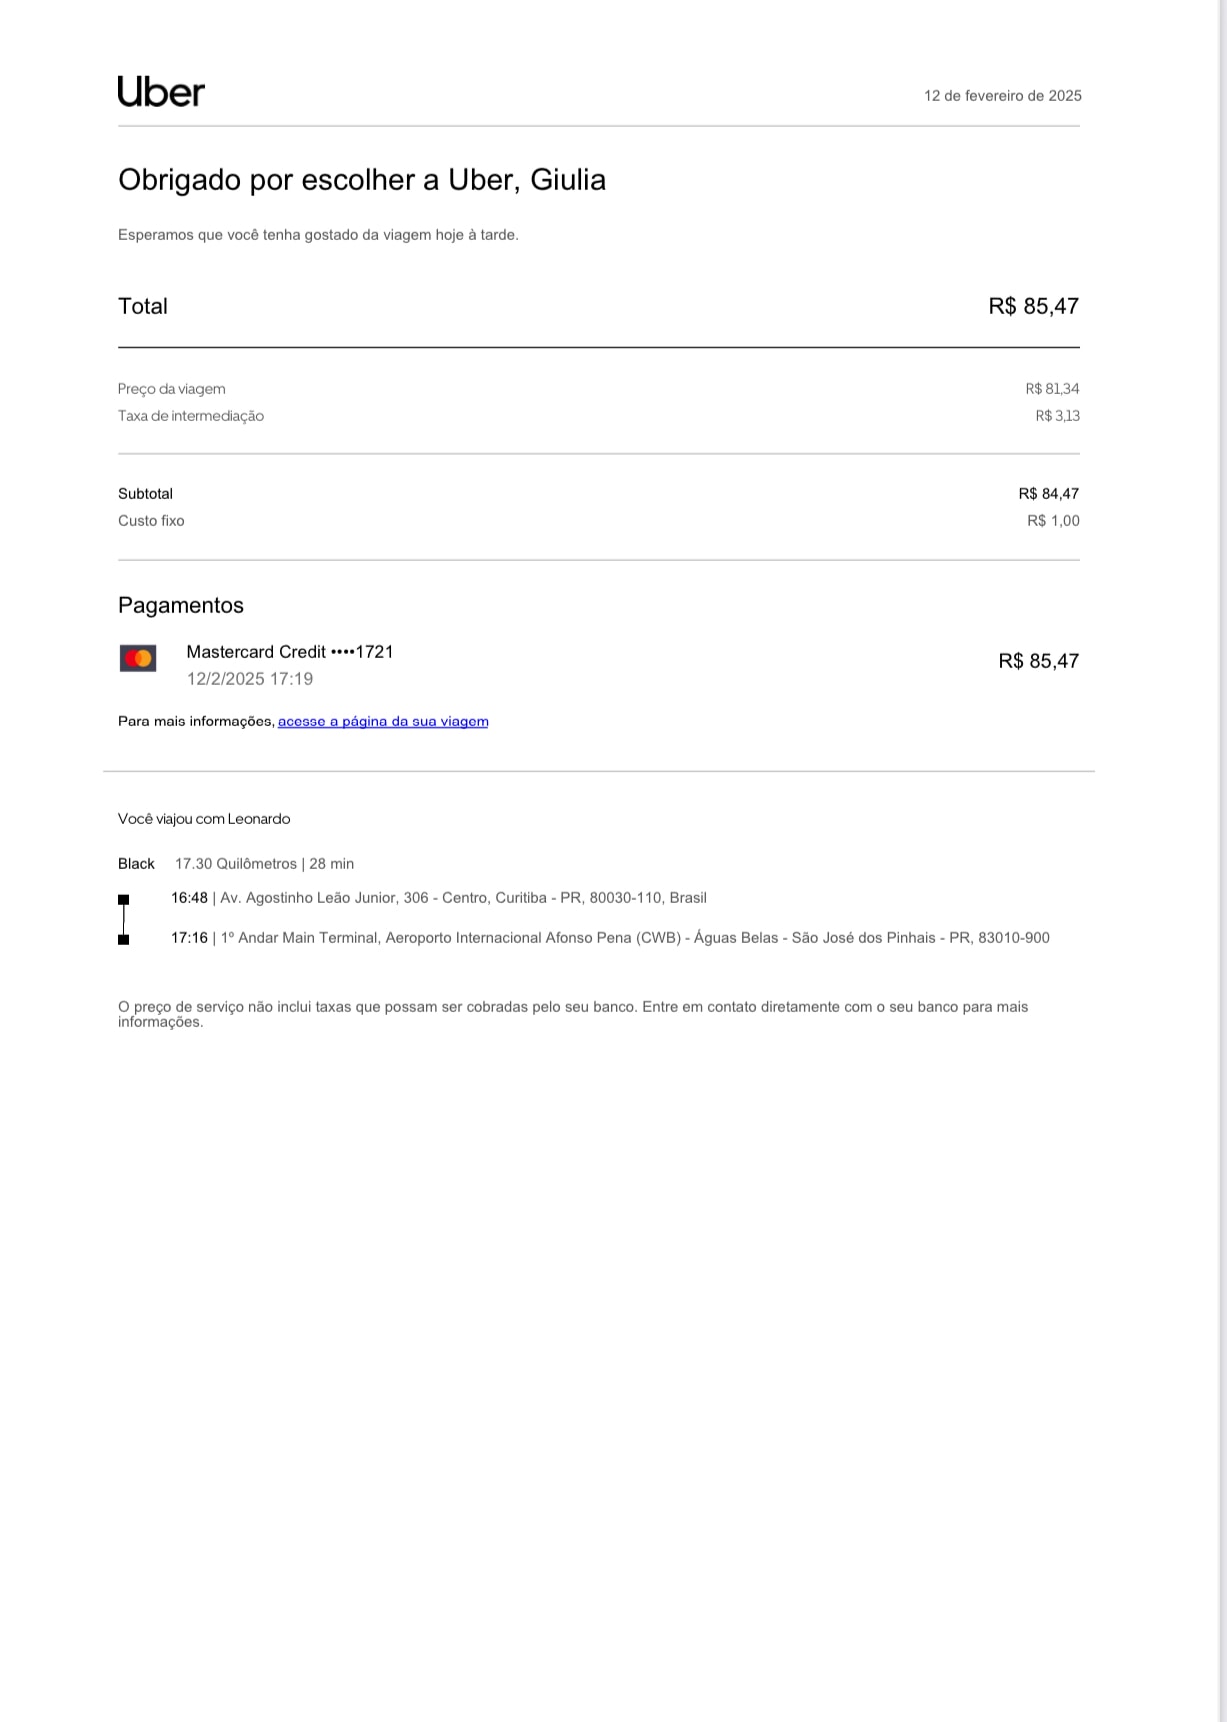
Task: Select the Mastercard Credit ••••1721 payment text
Action: coord(290,652)
